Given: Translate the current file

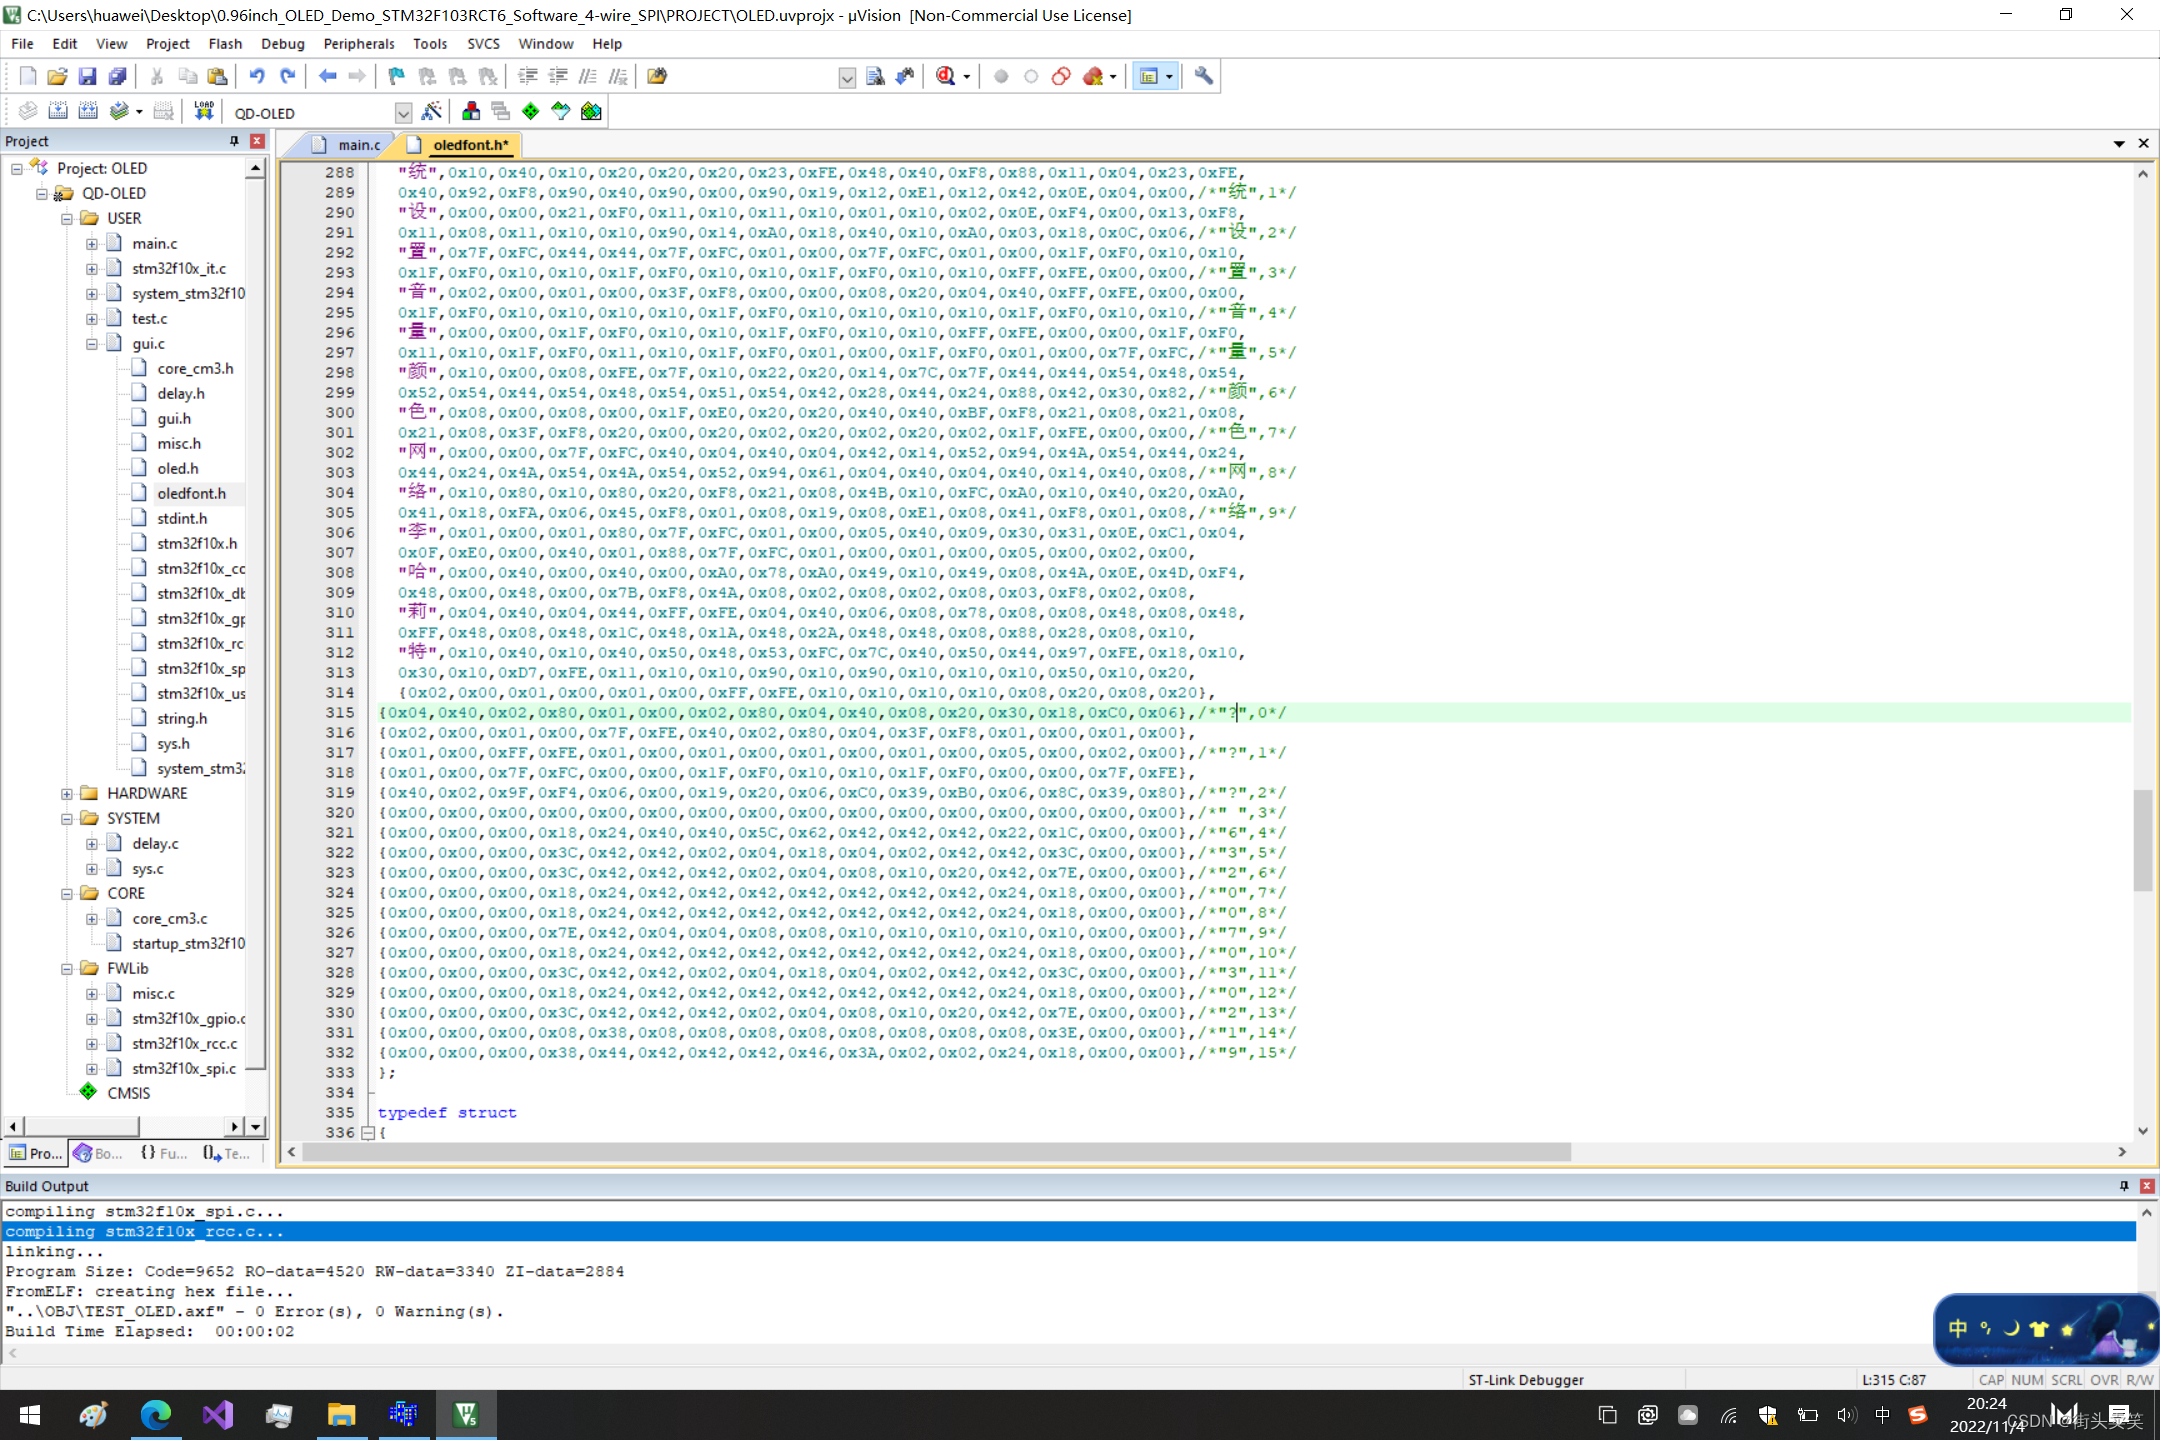Looking at the screenshot, I should pos(27,112).
